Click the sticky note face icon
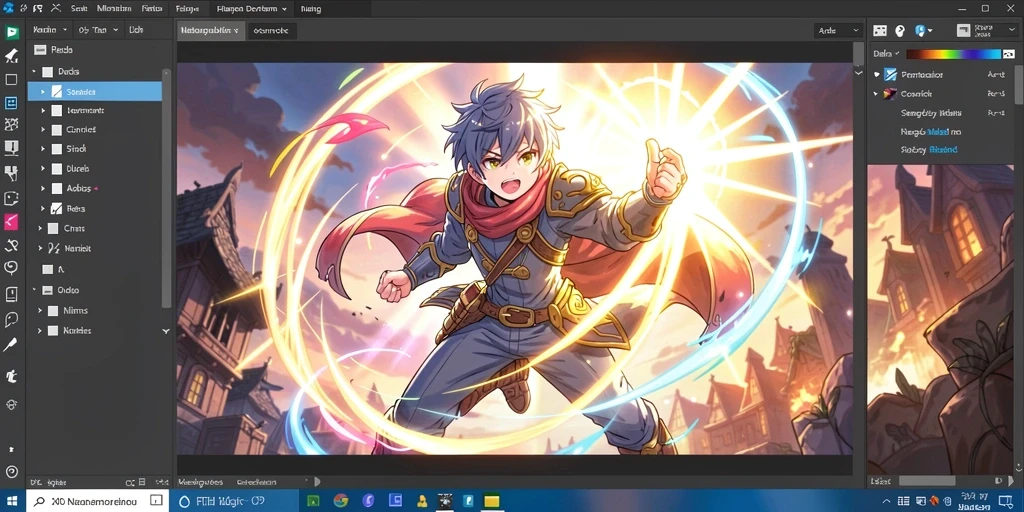Image resolution: width=1024 pixels, height=512 pixels. (11, 199)
